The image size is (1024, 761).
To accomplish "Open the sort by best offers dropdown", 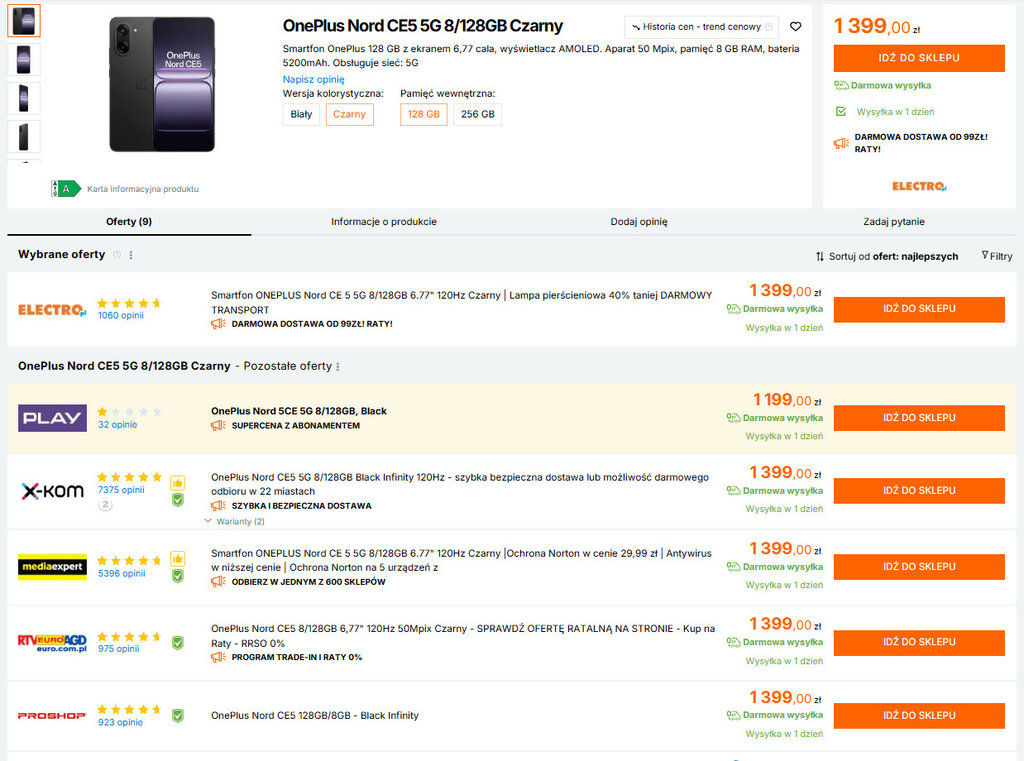I will (x=886, y=257).
